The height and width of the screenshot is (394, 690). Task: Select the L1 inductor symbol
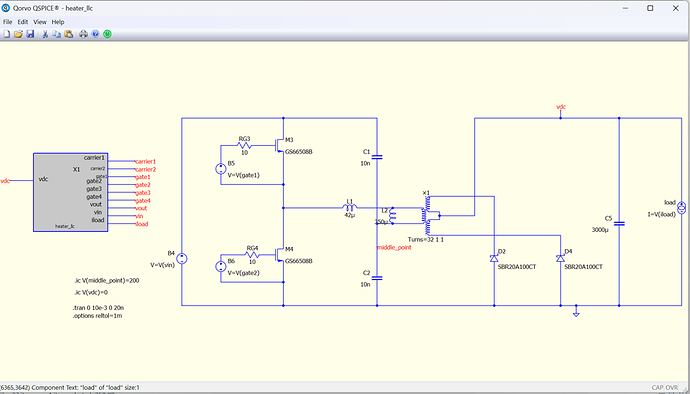pos(350,207)
